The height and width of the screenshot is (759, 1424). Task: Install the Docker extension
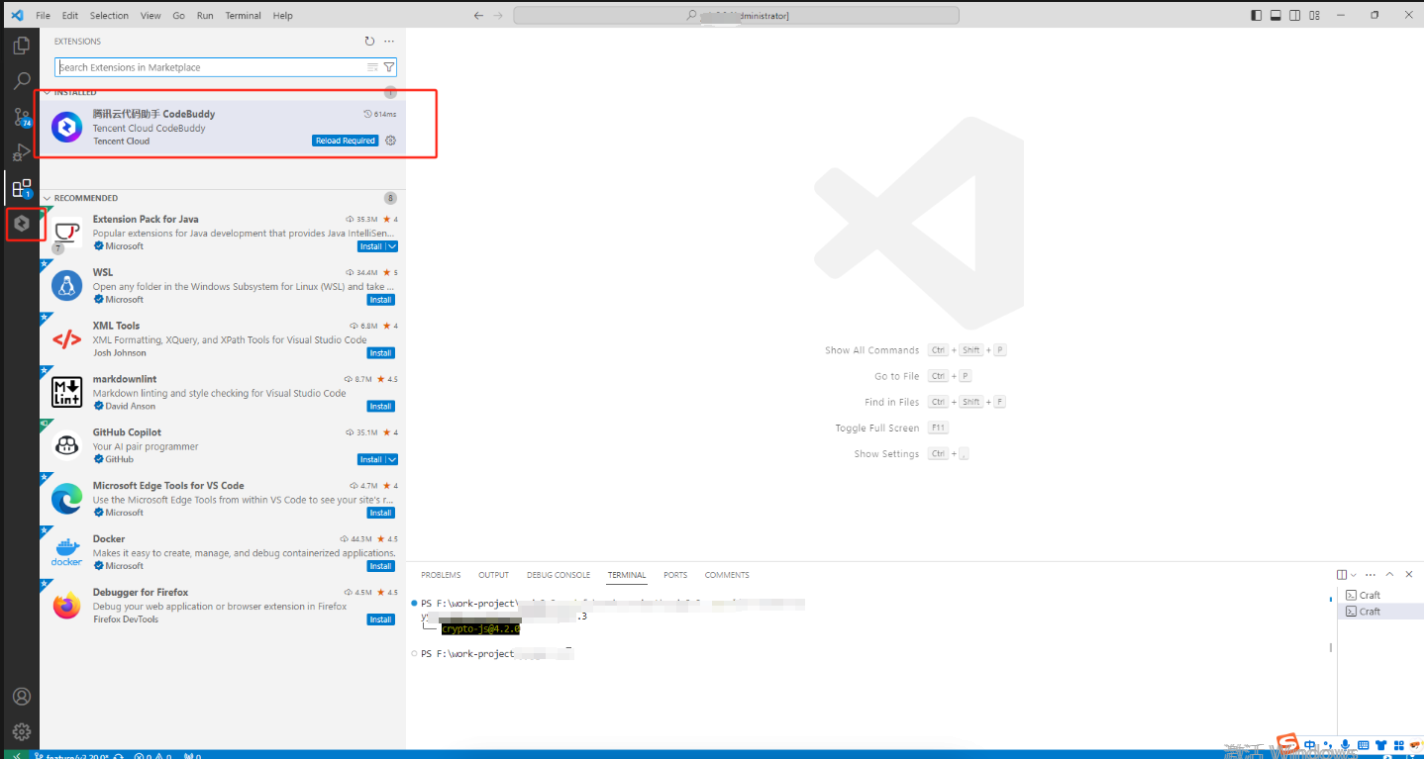pos(380,566)
